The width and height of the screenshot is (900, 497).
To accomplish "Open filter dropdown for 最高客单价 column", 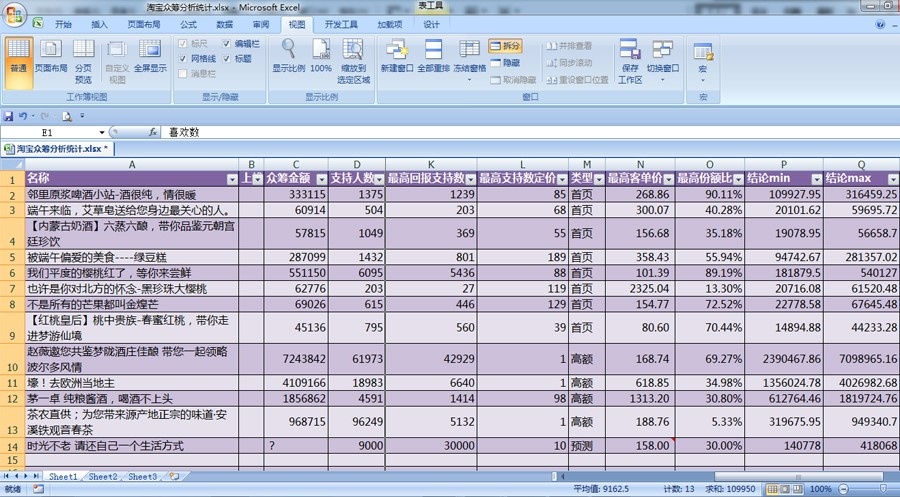I will [669, 180].
